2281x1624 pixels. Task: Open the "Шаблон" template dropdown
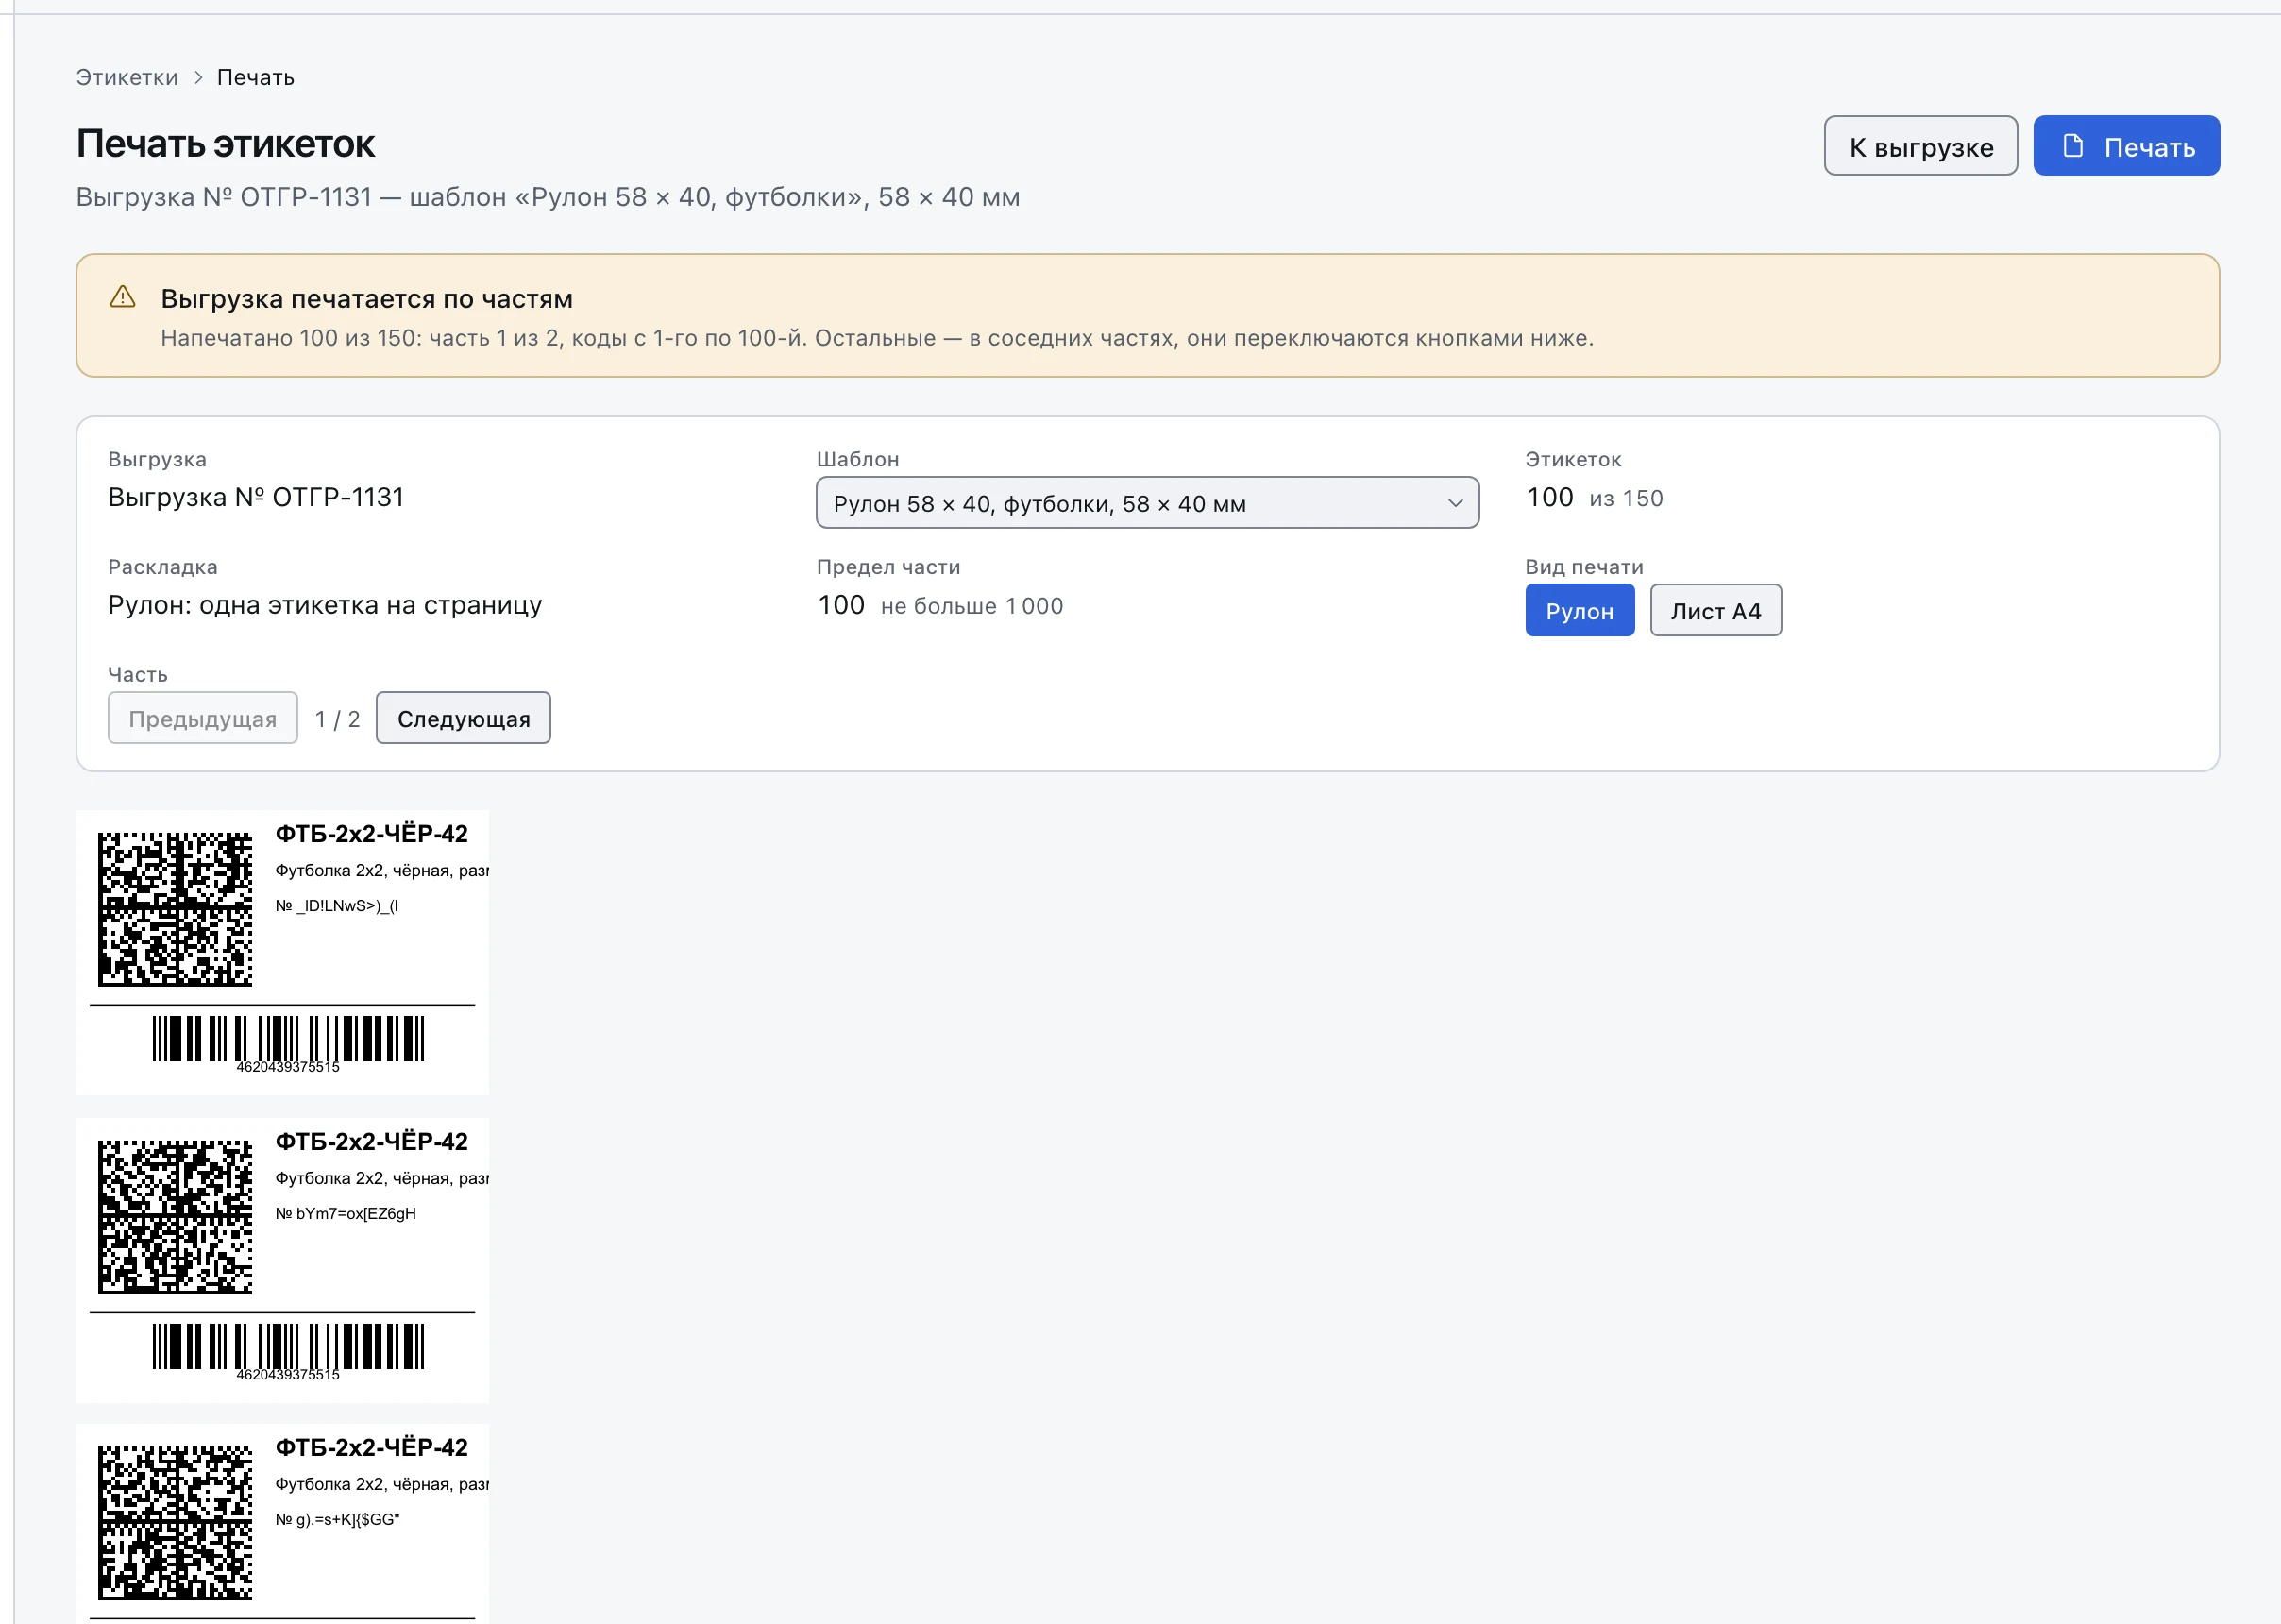tap(1147, 503)
